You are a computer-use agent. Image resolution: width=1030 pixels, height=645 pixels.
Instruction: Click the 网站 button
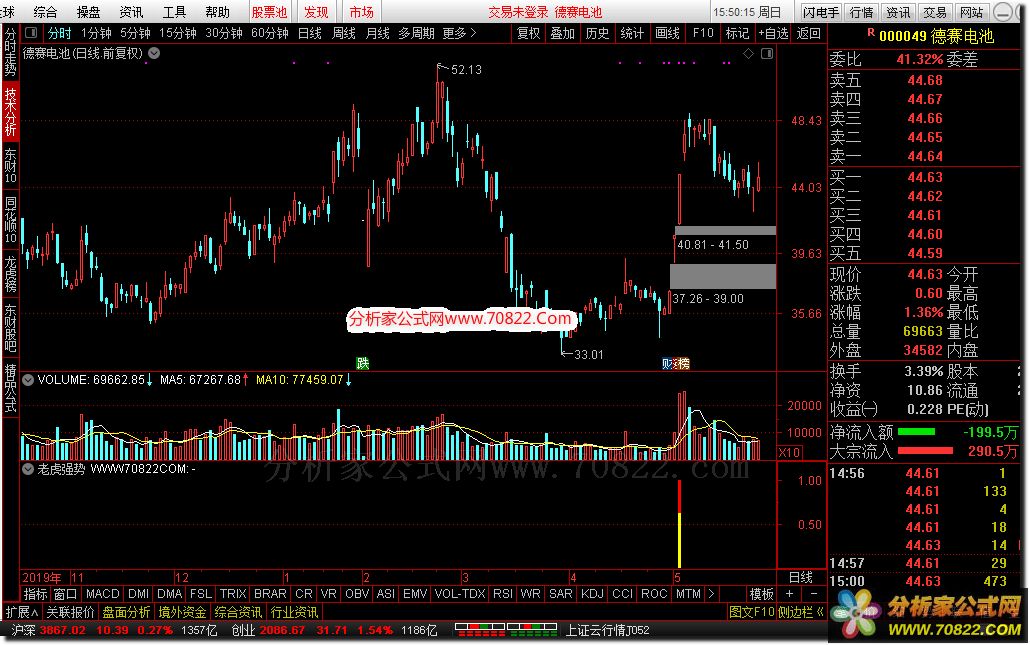[x=972, y=12]
